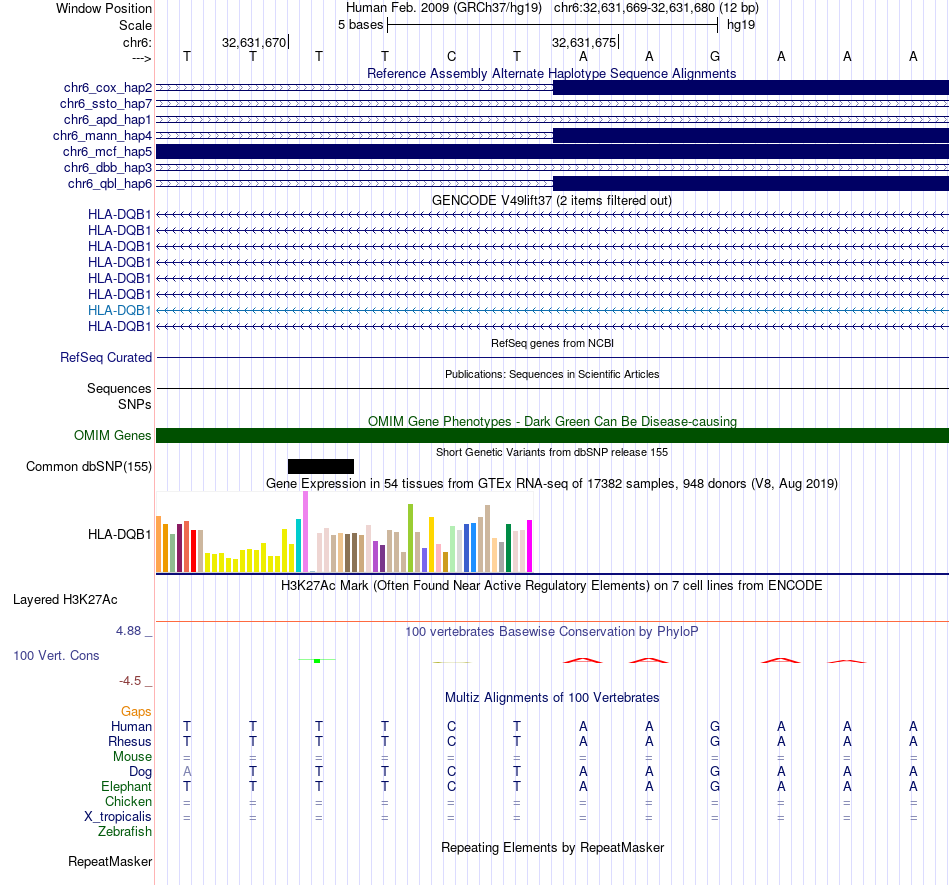The image size is (950, 885).
Task: Click the OMIM Gene Phenotypes track title
Action: pos(552,422)
